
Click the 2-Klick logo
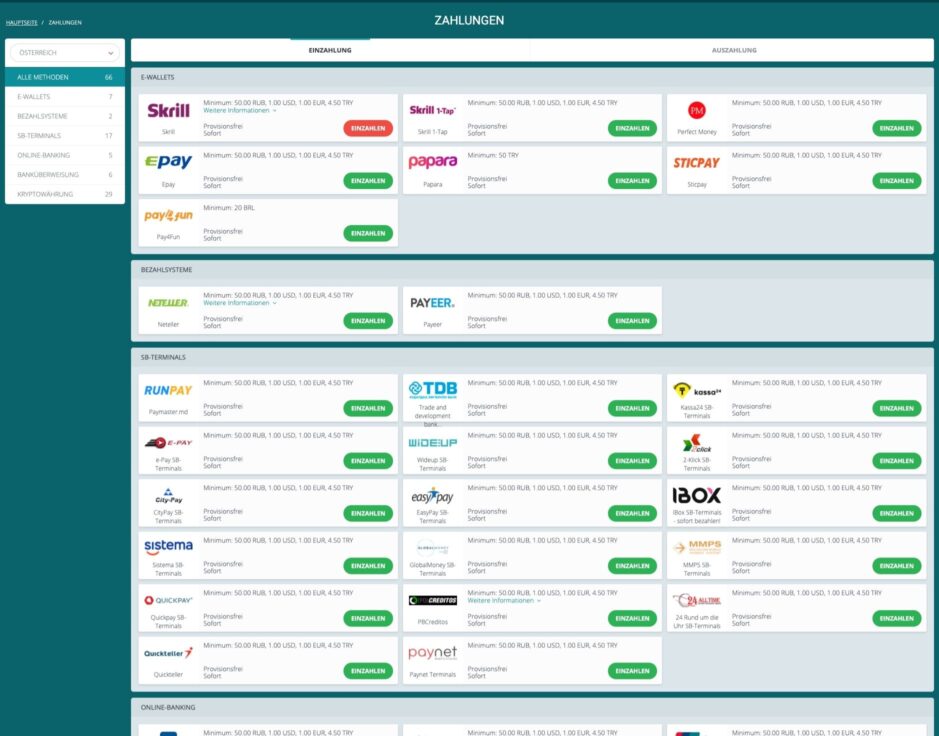tap(696, 443)
